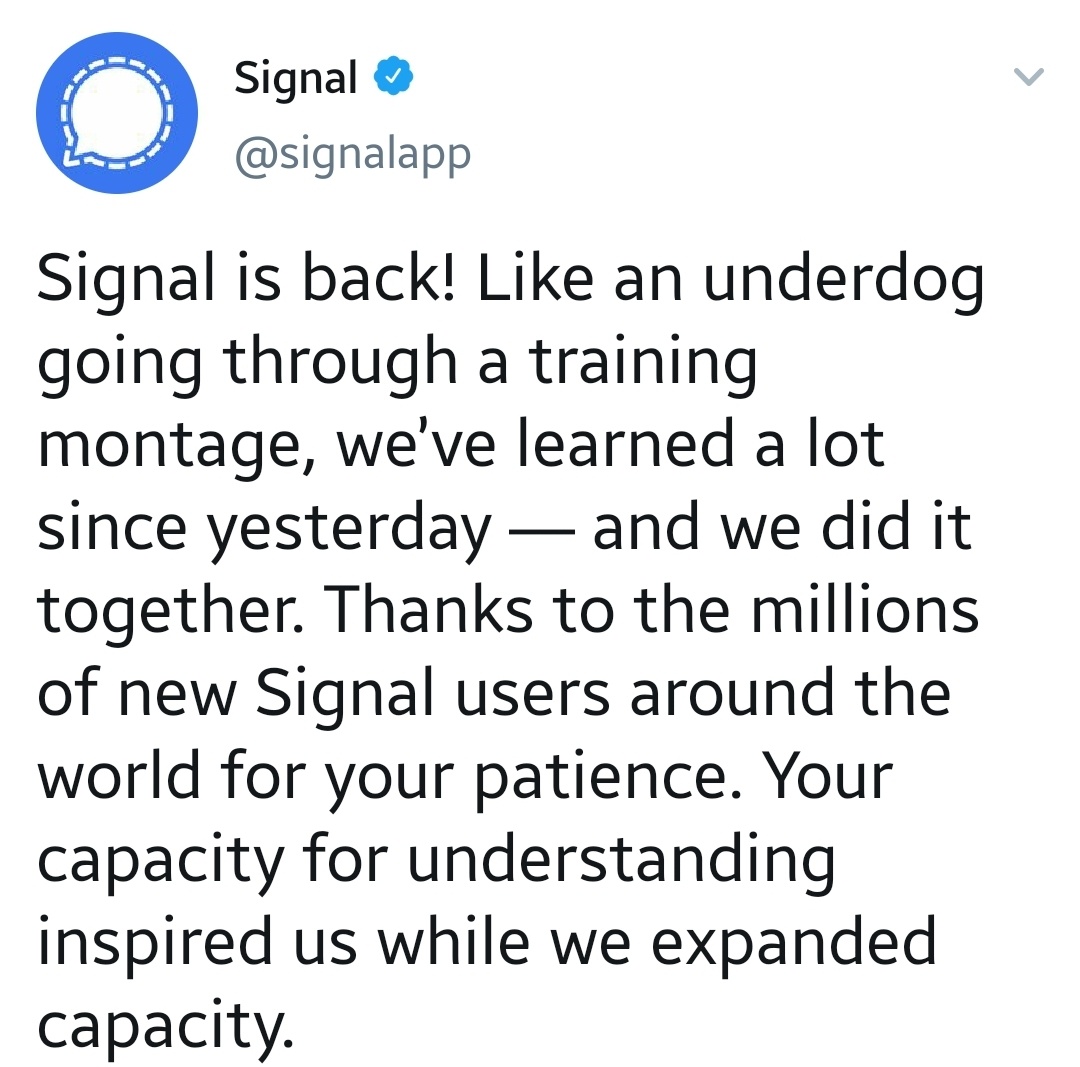Click the word "millions" in the tweet
1080x1067 pixels.
coord(865,609)
